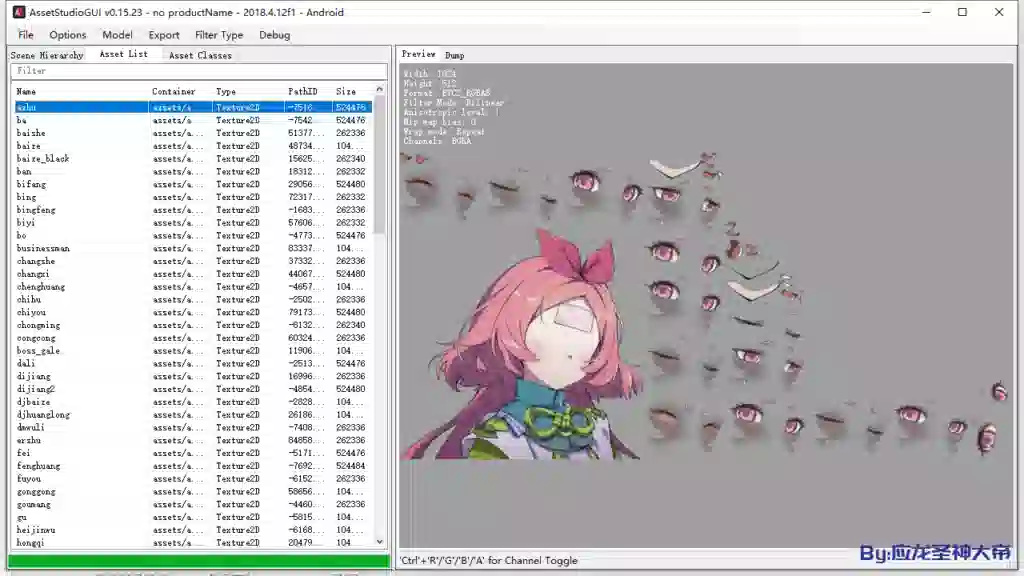
Task: Select the 'chihu' asset row
Action: coord(193,300)
